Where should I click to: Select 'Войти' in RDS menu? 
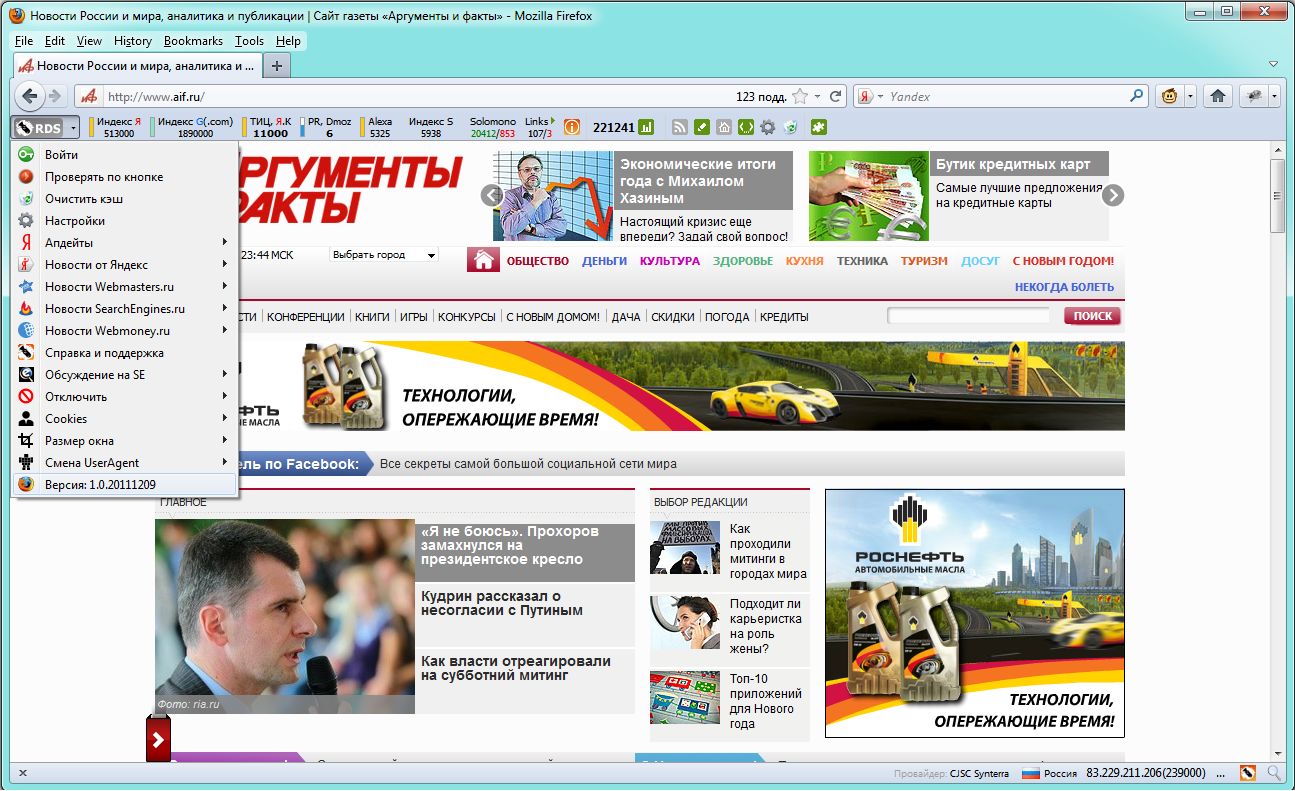(x=125, y=155)
